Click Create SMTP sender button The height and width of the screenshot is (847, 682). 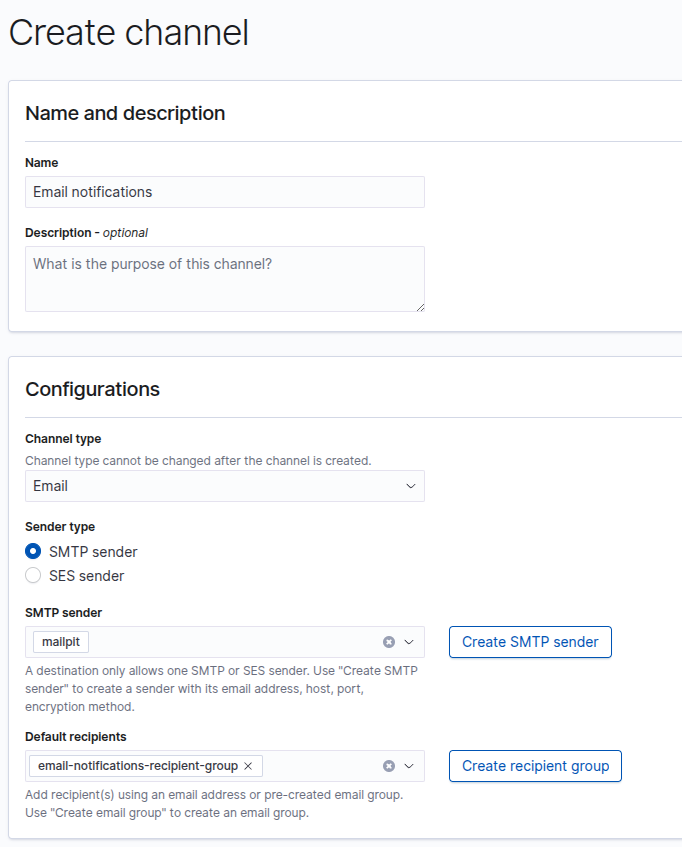[x=530, y=642]
